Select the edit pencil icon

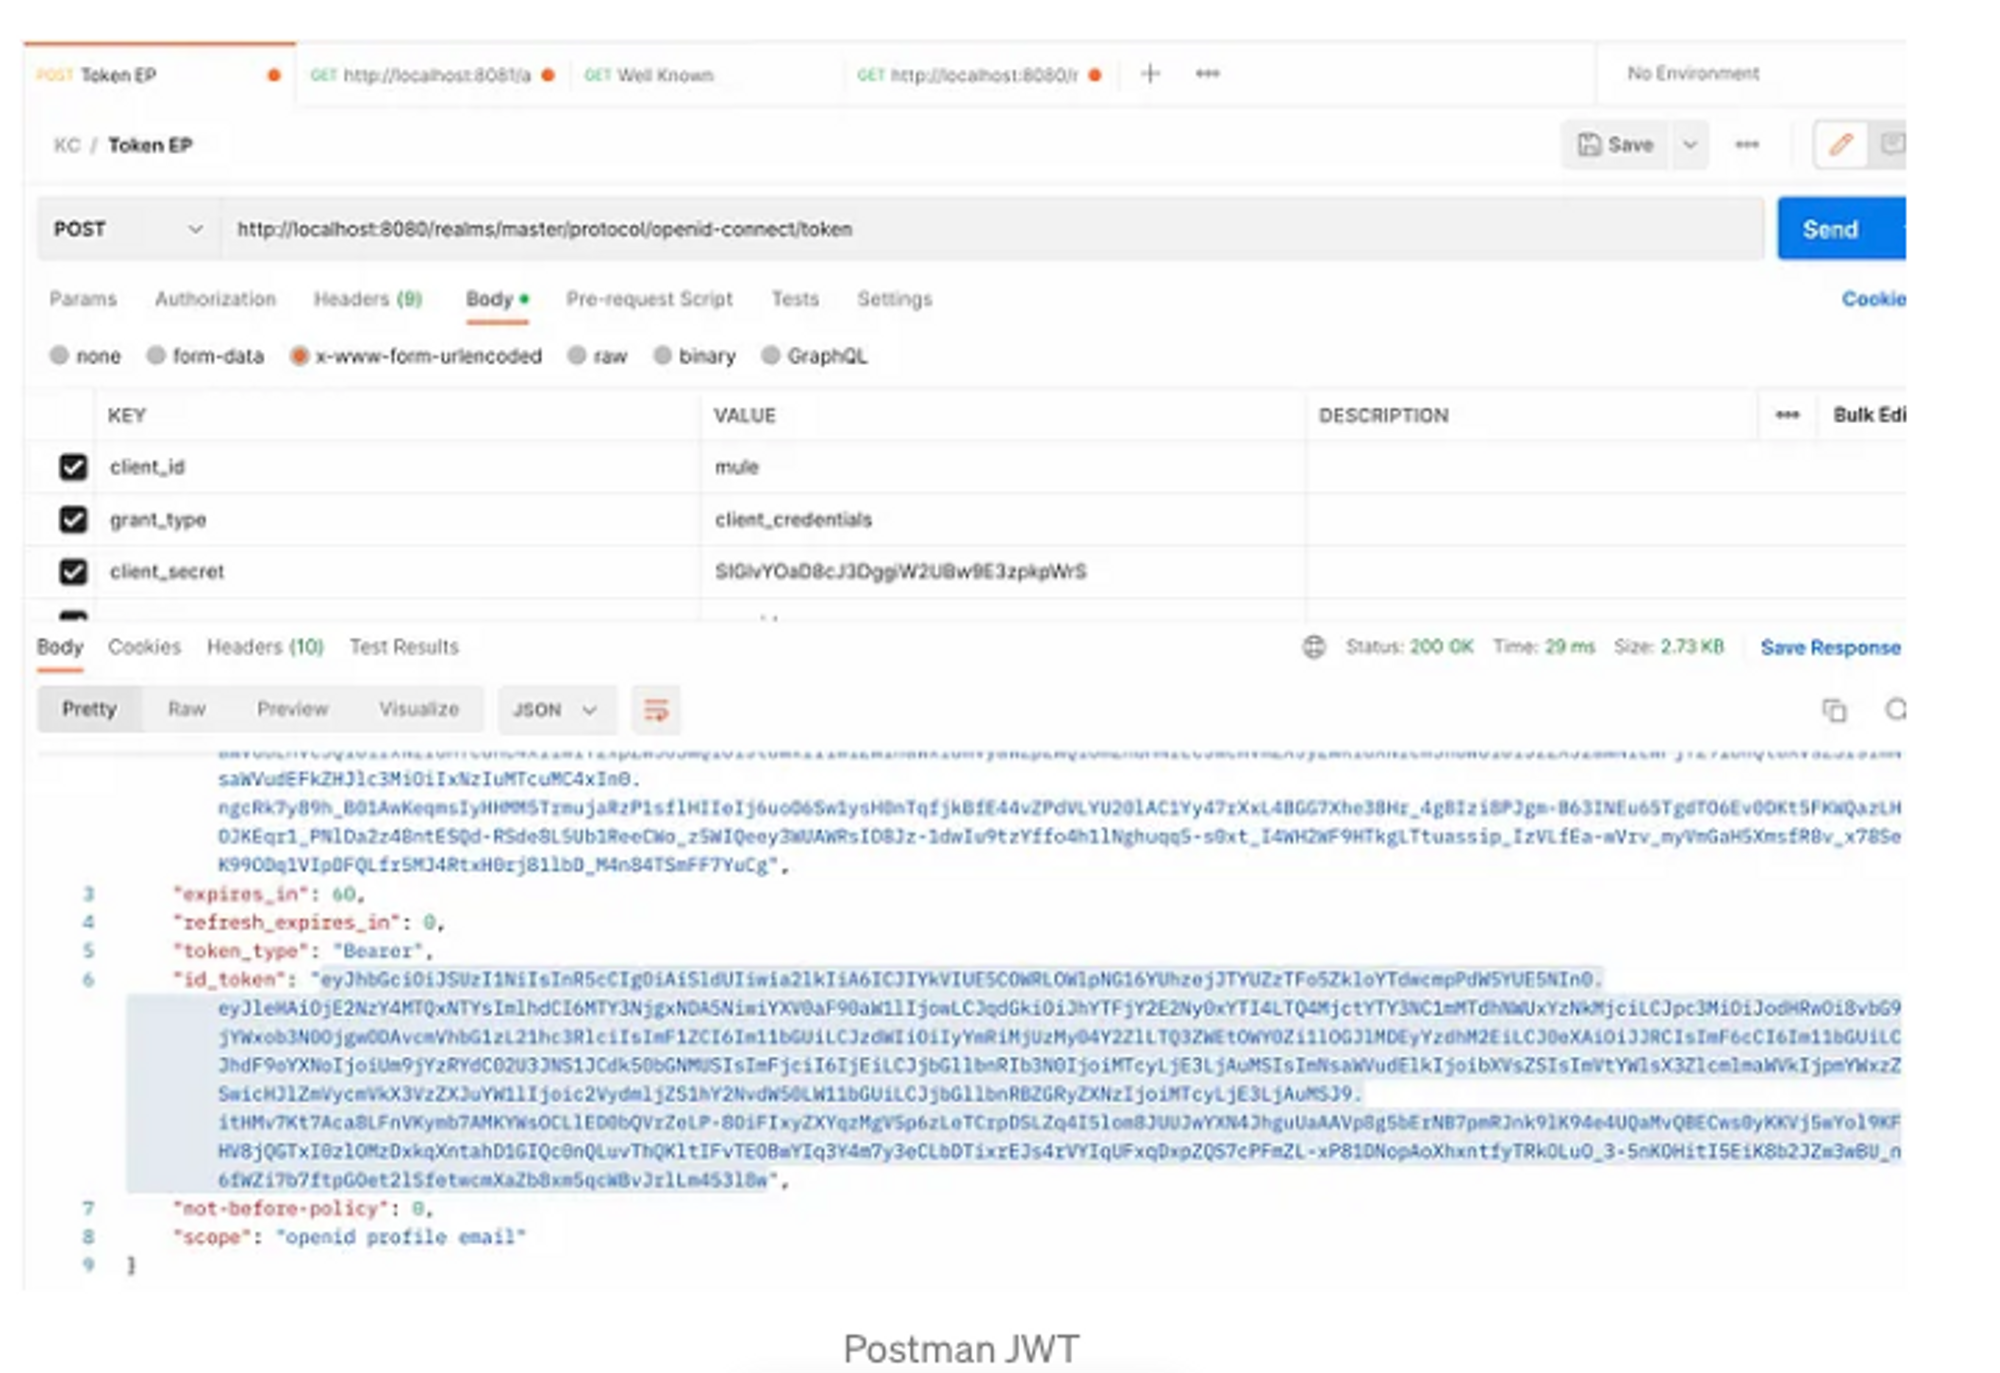[1838, 144]
